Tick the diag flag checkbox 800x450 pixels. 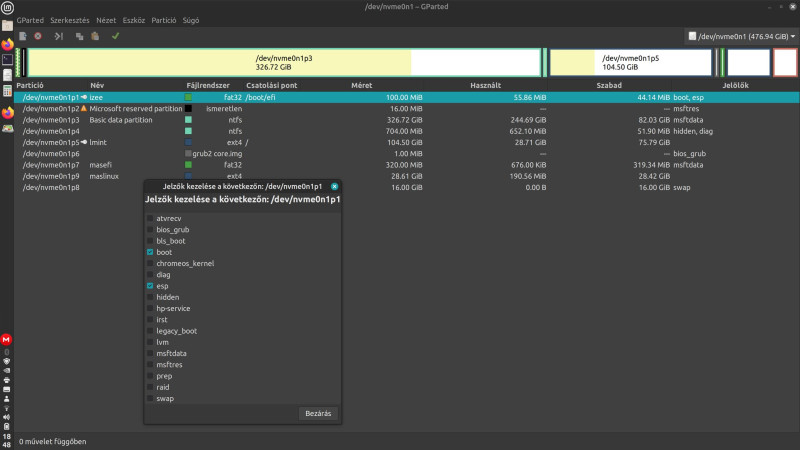[x=150, y=274]
